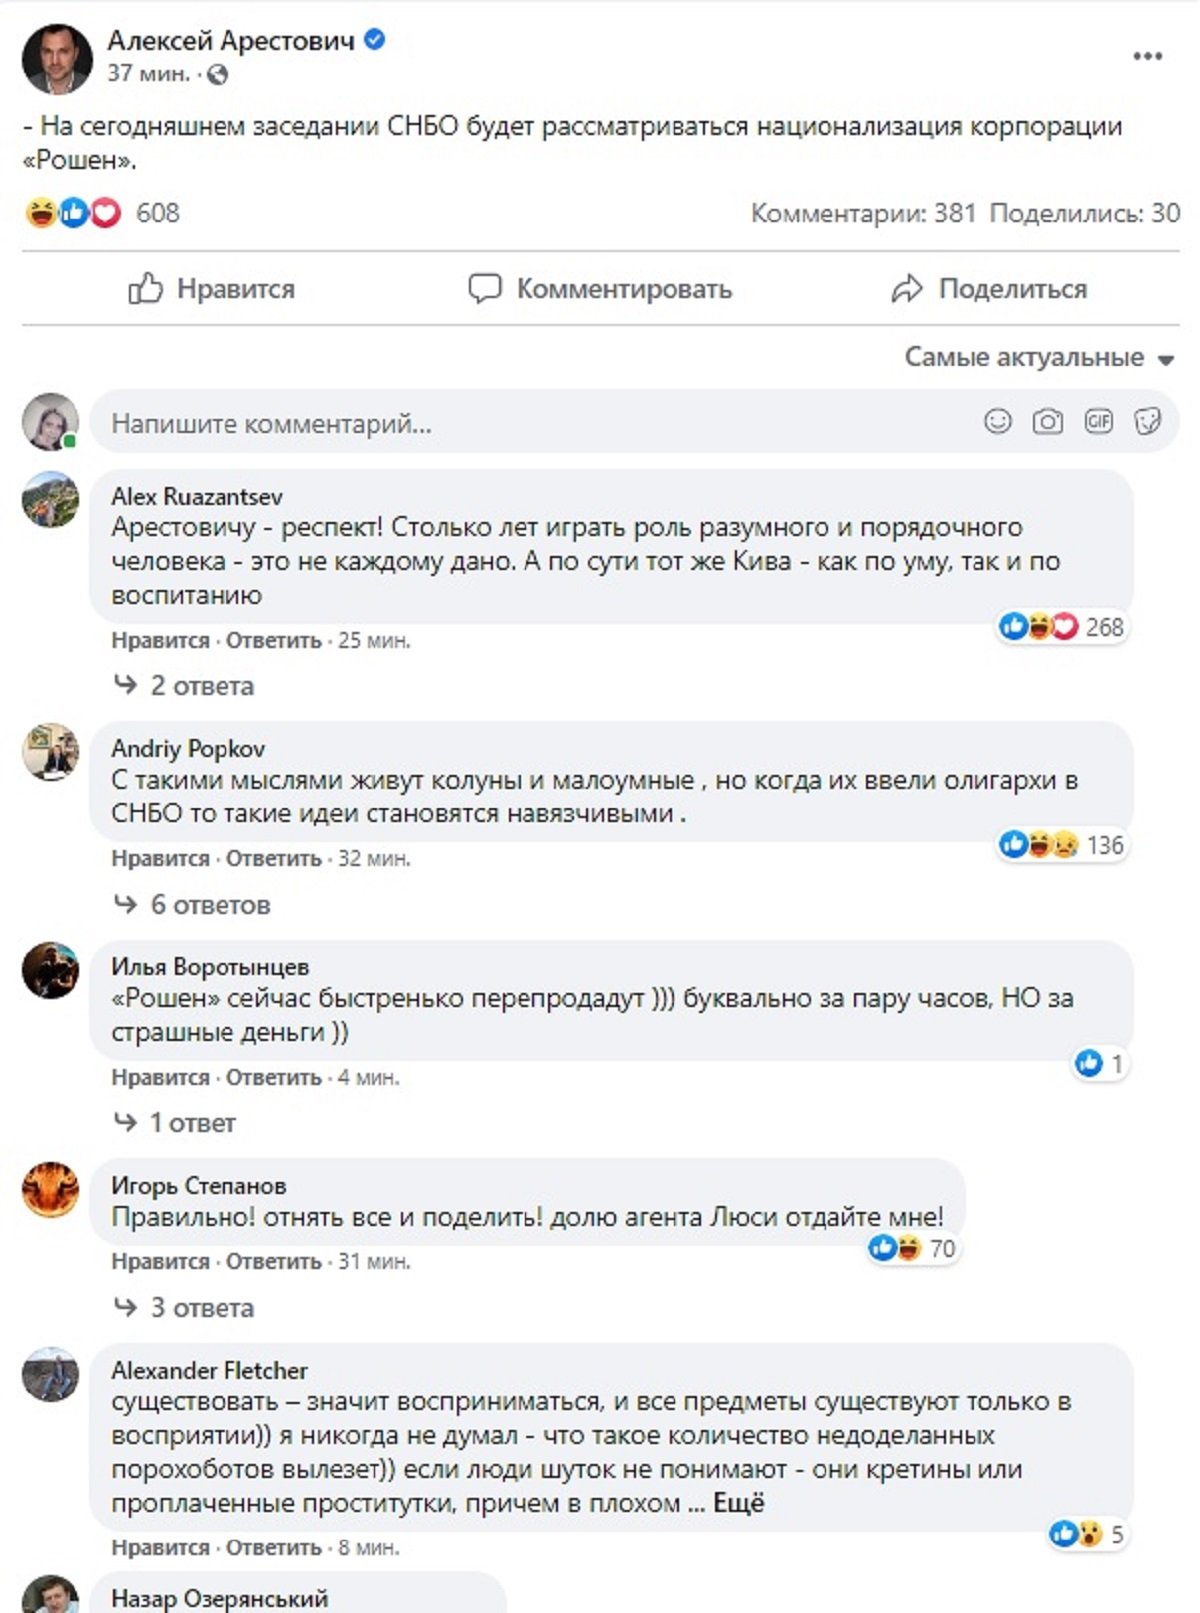
Task: Open the Самые актуальные sort dropdown
Action: click(x=1038, y=357)
